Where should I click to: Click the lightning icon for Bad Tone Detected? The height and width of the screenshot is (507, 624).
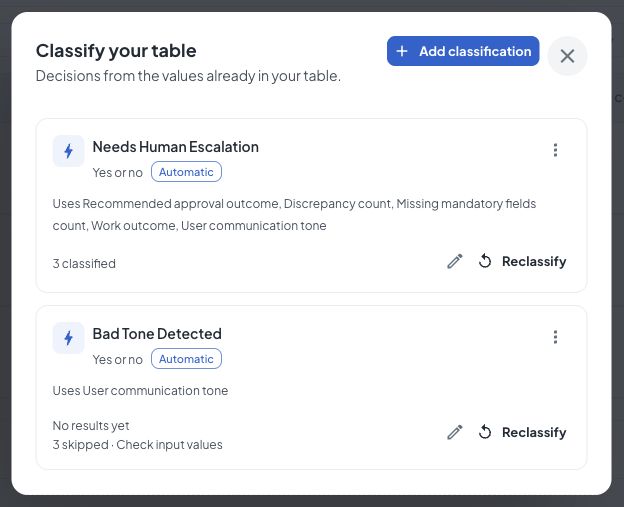coord(68,338)
